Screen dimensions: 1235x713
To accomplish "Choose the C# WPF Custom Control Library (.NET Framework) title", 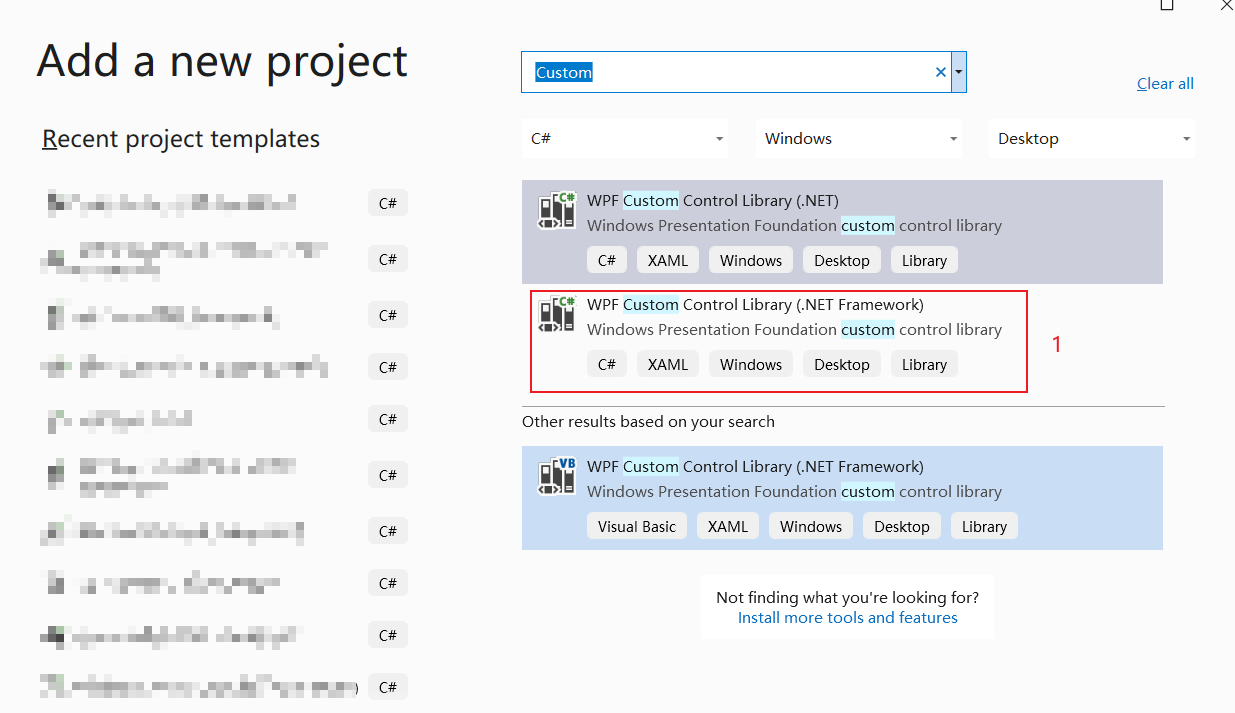I will tap(755, 304).
